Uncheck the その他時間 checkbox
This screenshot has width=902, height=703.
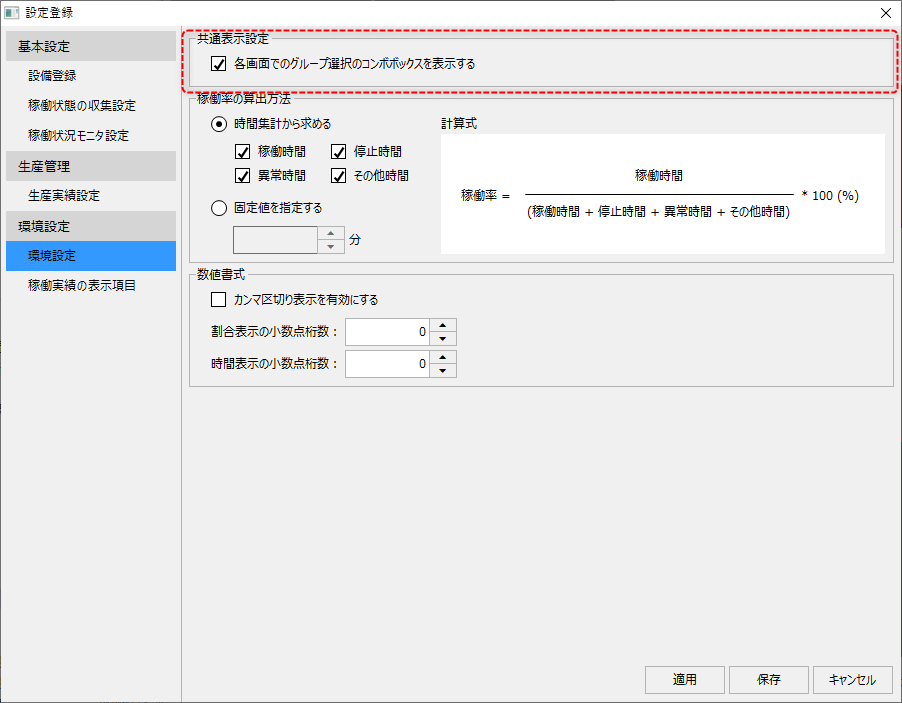(337, 175)
